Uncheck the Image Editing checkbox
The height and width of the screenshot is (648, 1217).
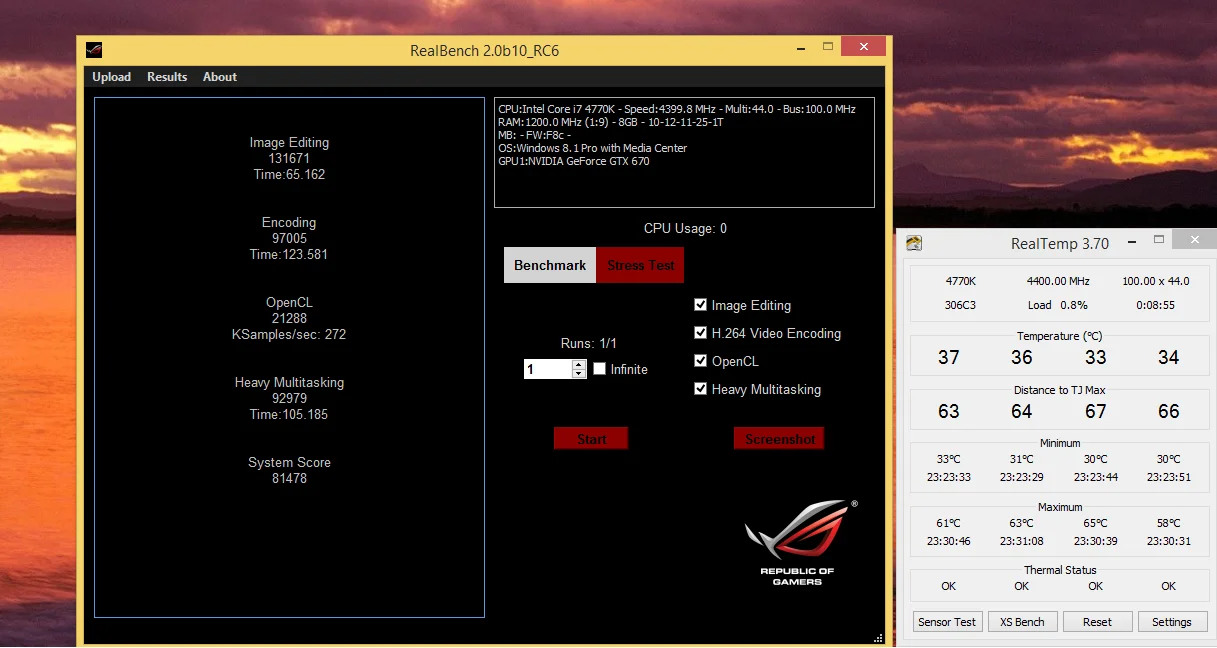(701, 305)
